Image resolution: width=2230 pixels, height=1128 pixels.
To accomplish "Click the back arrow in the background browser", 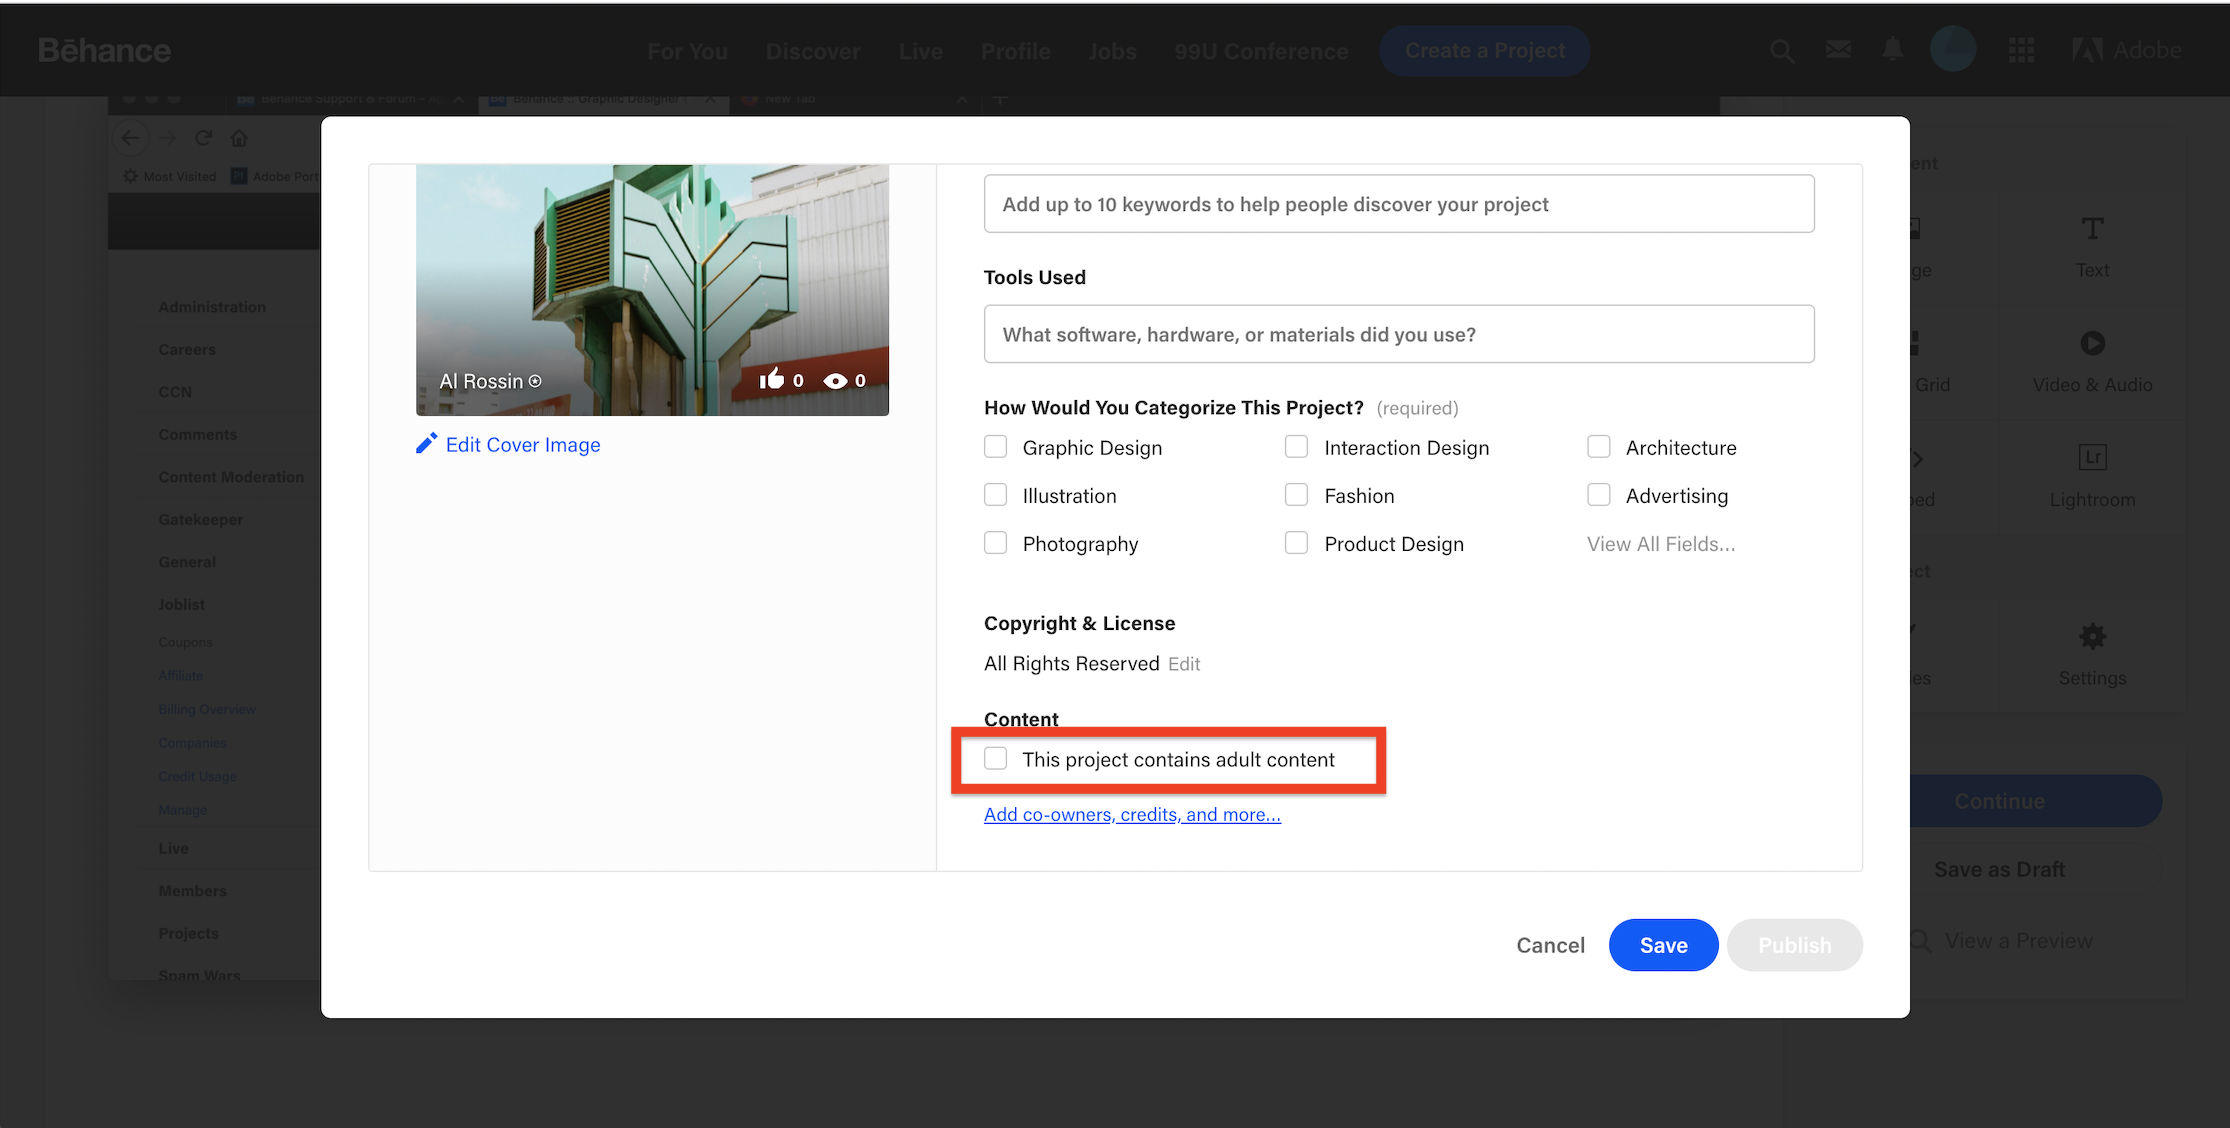I will [x=131, y=138].
